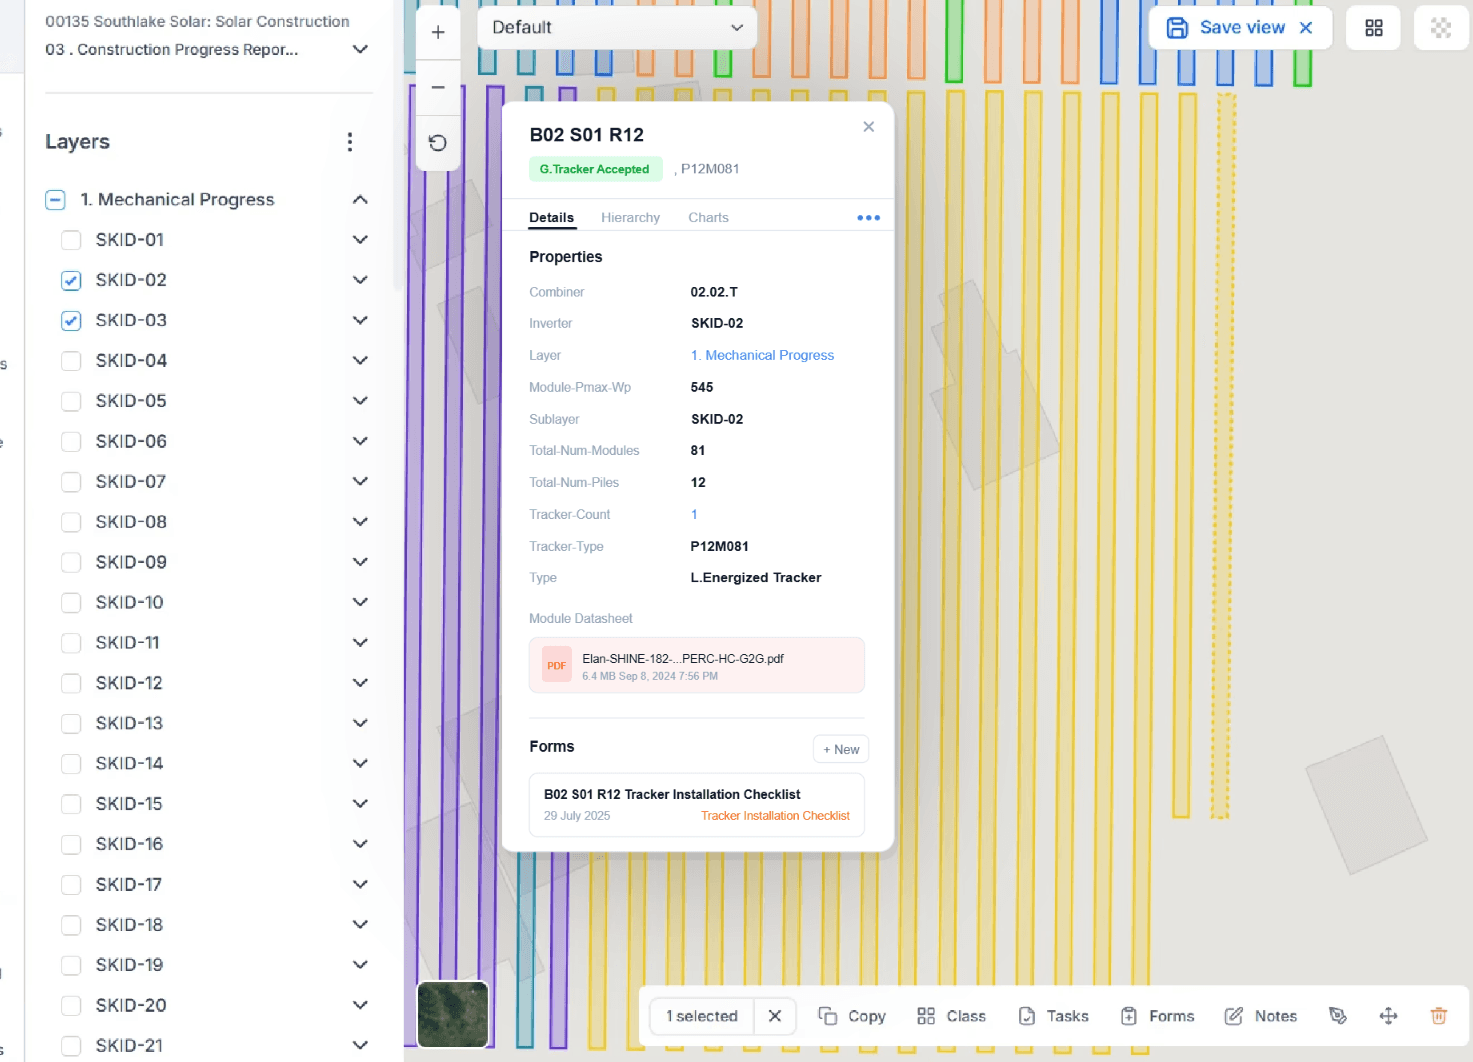
Task: Select the dashed yellow tracker row on map
Action: 1224,455
